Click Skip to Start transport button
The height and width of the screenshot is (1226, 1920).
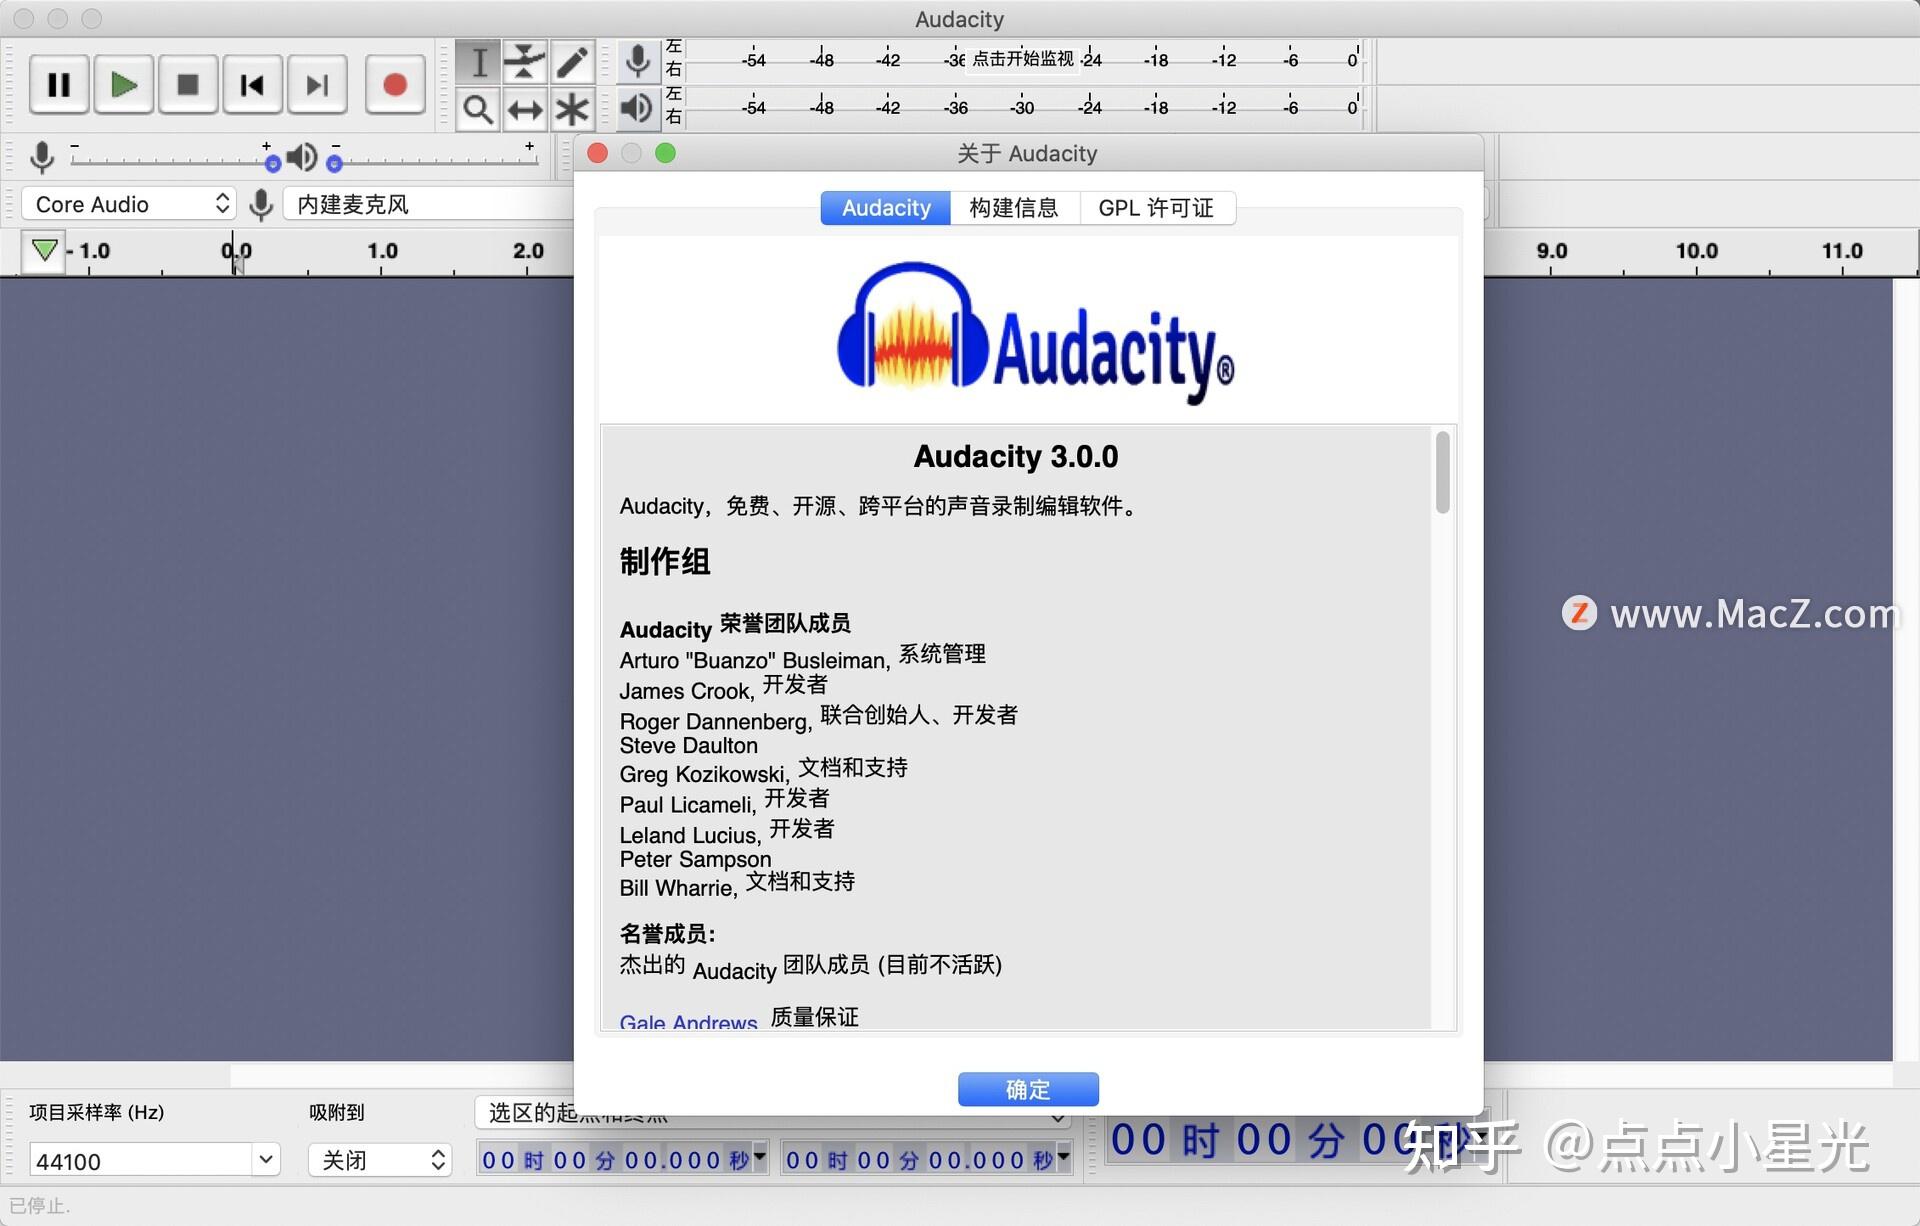click(251, 84)
